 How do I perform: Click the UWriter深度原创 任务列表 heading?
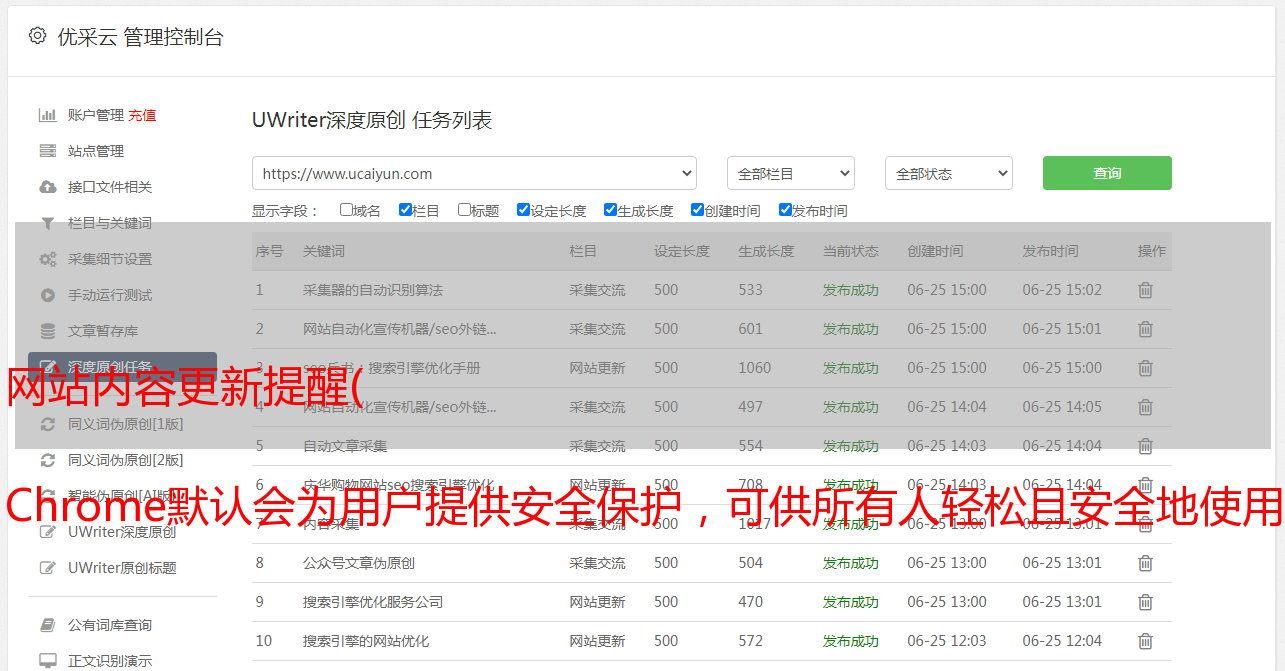372,121
